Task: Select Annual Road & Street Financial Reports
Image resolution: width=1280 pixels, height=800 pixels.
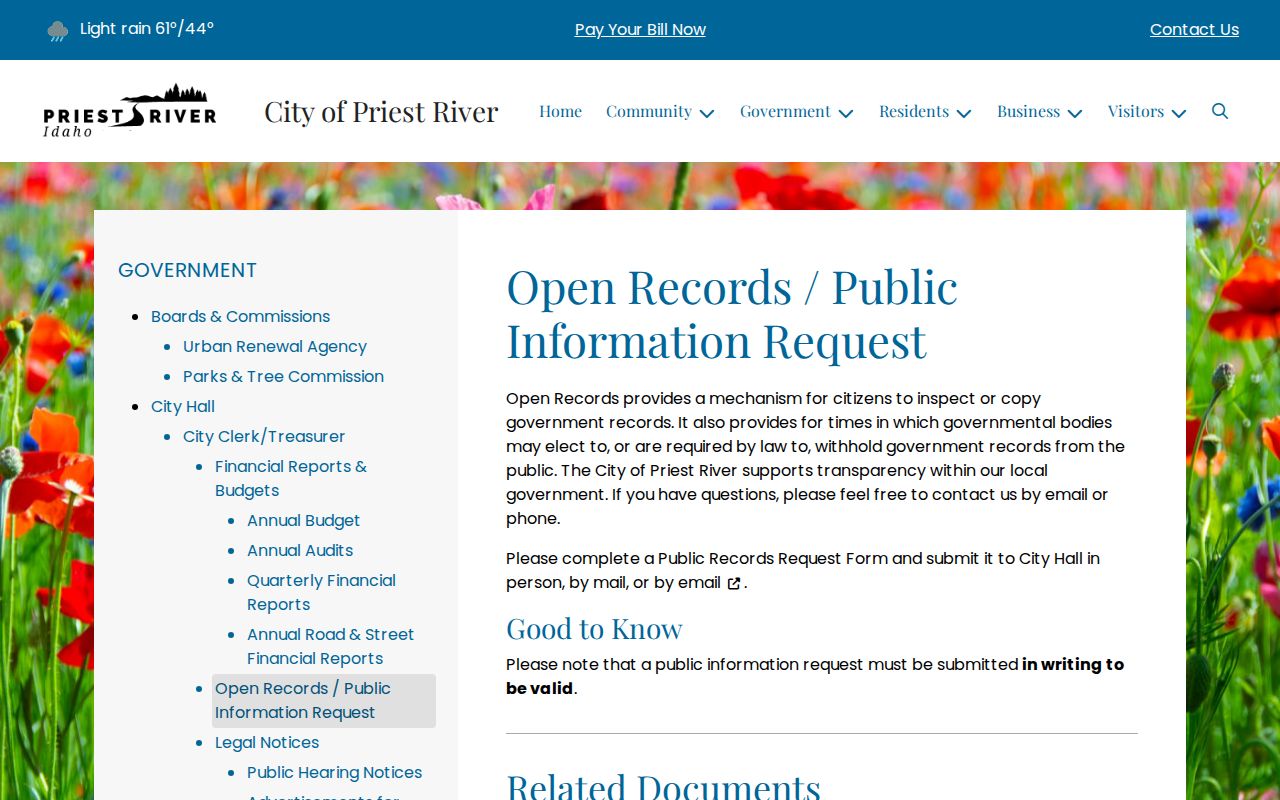Action: pos(330,646)
